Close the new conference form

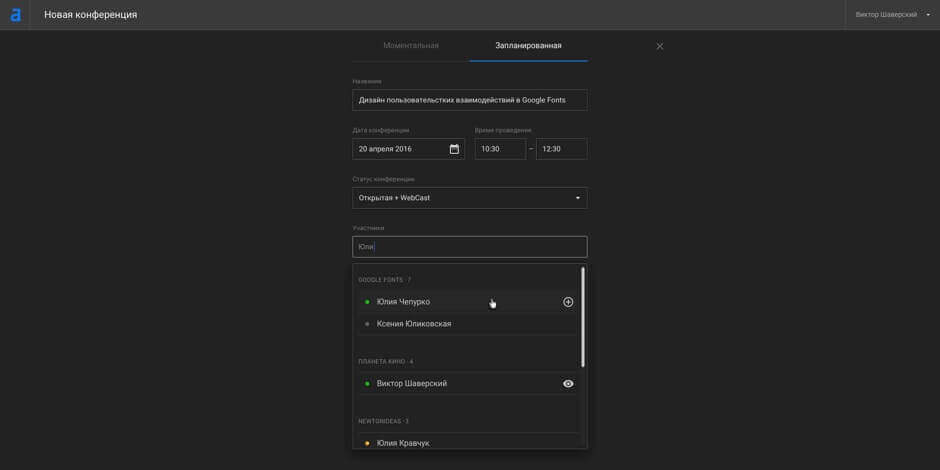659,46
